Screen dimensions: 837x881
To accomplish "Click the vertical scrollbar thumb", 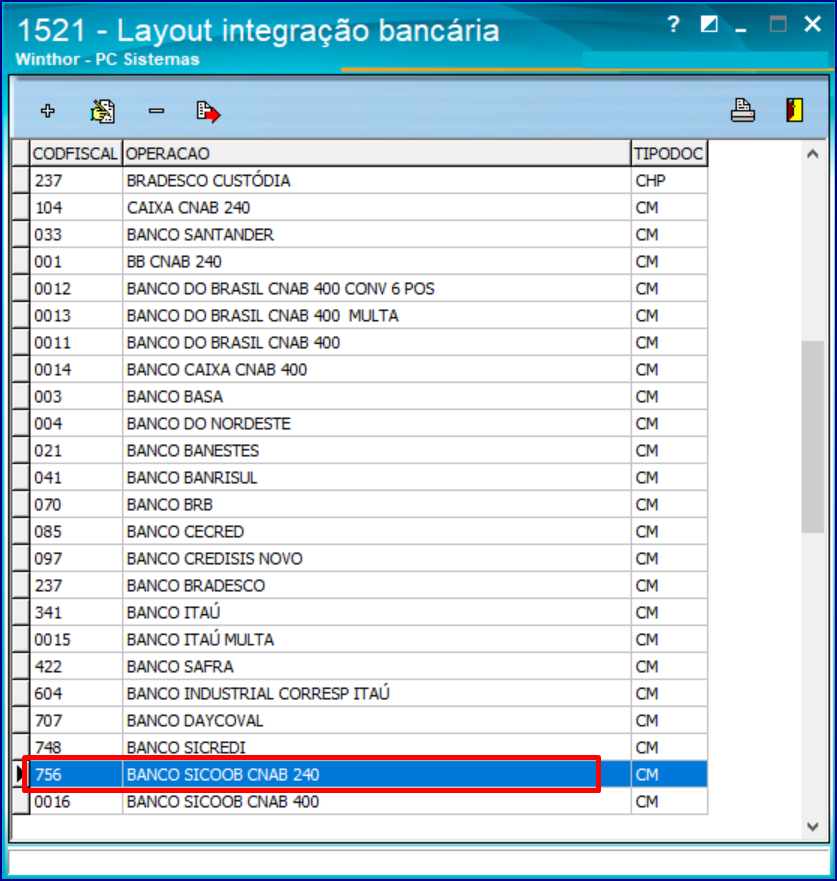I will point(812,436).
